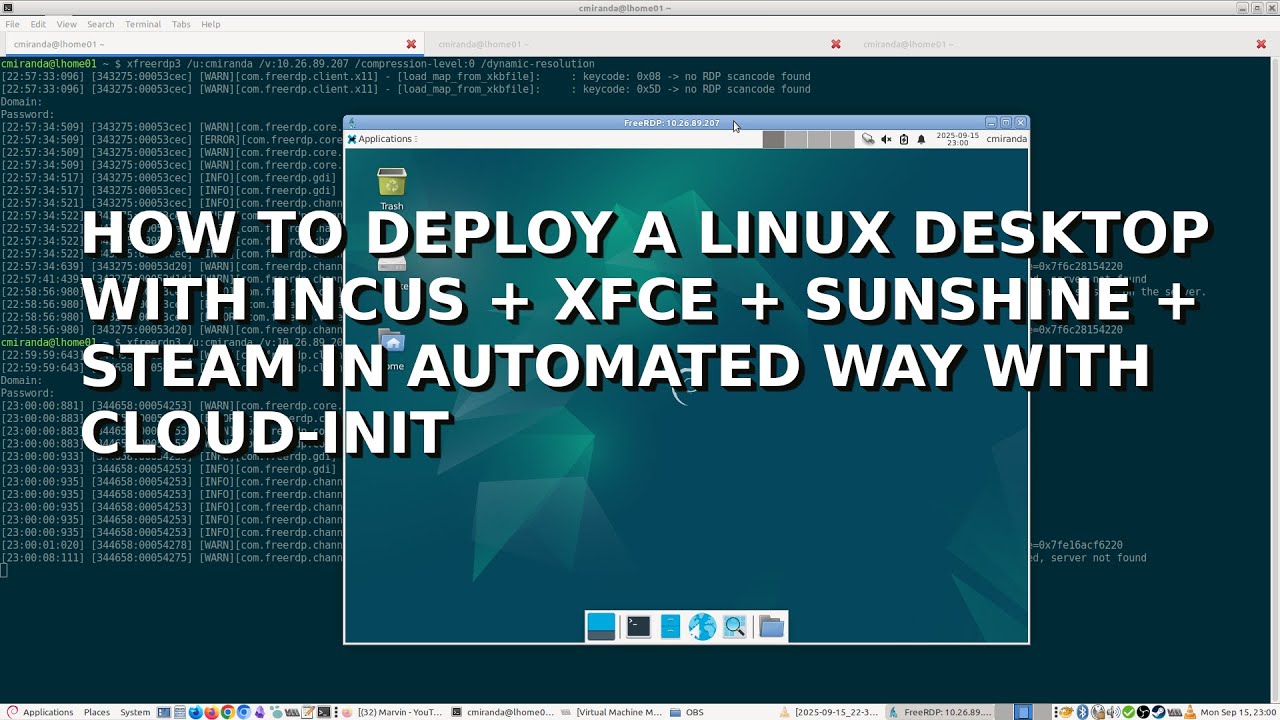Open cmiranda user menu in XFCE panel

coord(1005,139)
